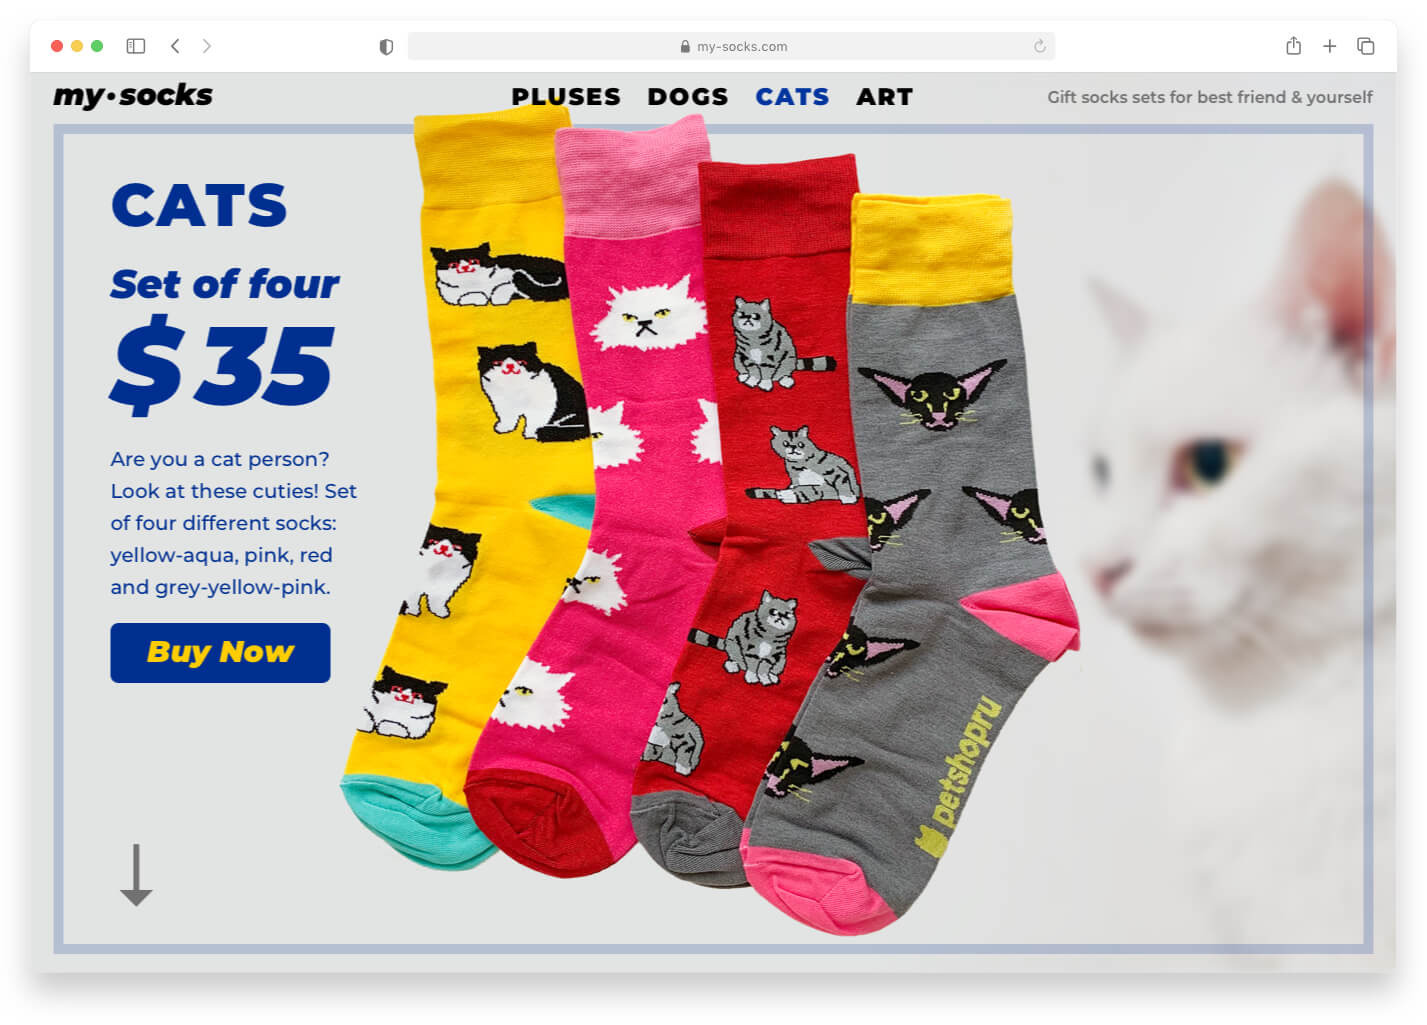Open a new tab with the plus icon
The image size is (1427, 1025).
pyautogui.click(x=1329, y=46)
